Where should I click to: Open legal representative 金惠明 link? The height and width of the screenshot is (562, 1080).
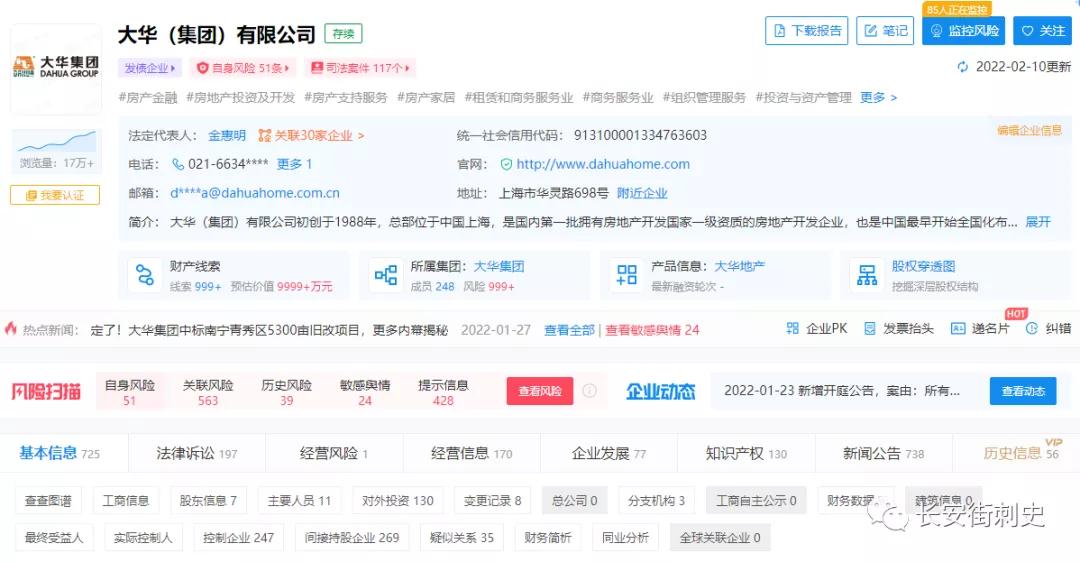(227, 136)
